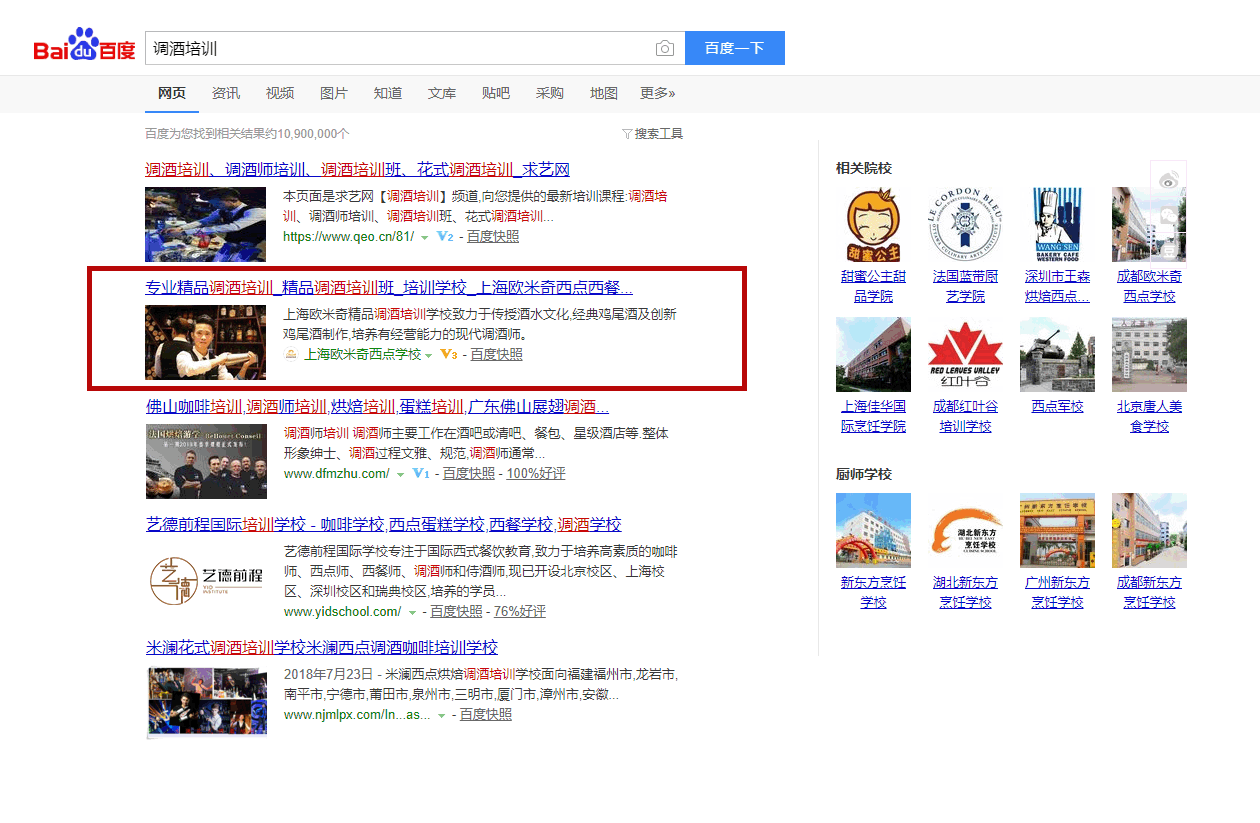The image size is (1260, 823).
Task: Open the 成都欧米奇西点学校 text link
Action: [x=1149, y=287]
